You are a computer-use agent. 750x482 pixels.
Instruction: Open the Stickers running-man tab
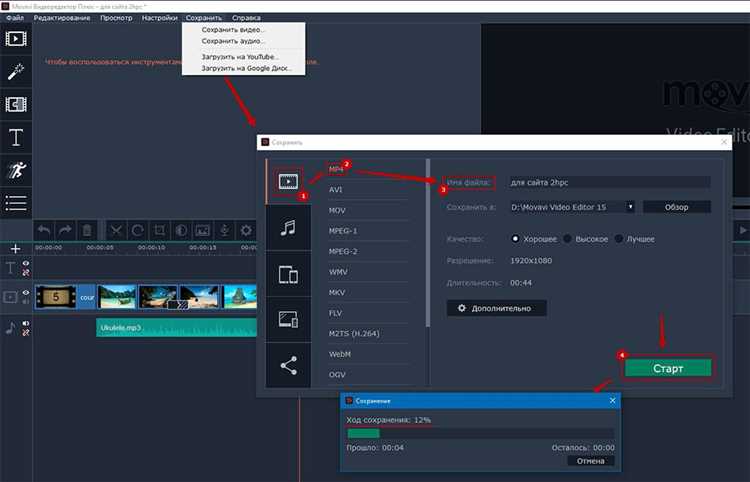click(x=16, y=170)
